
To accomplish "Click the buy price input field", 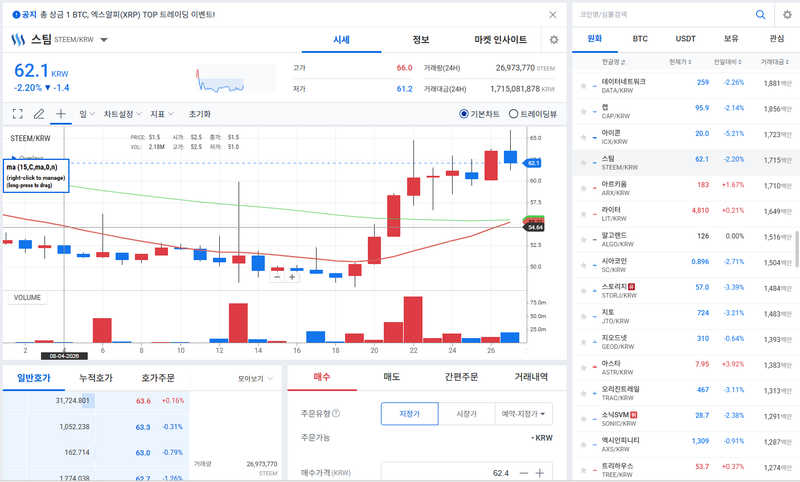I will pos(449,473).
